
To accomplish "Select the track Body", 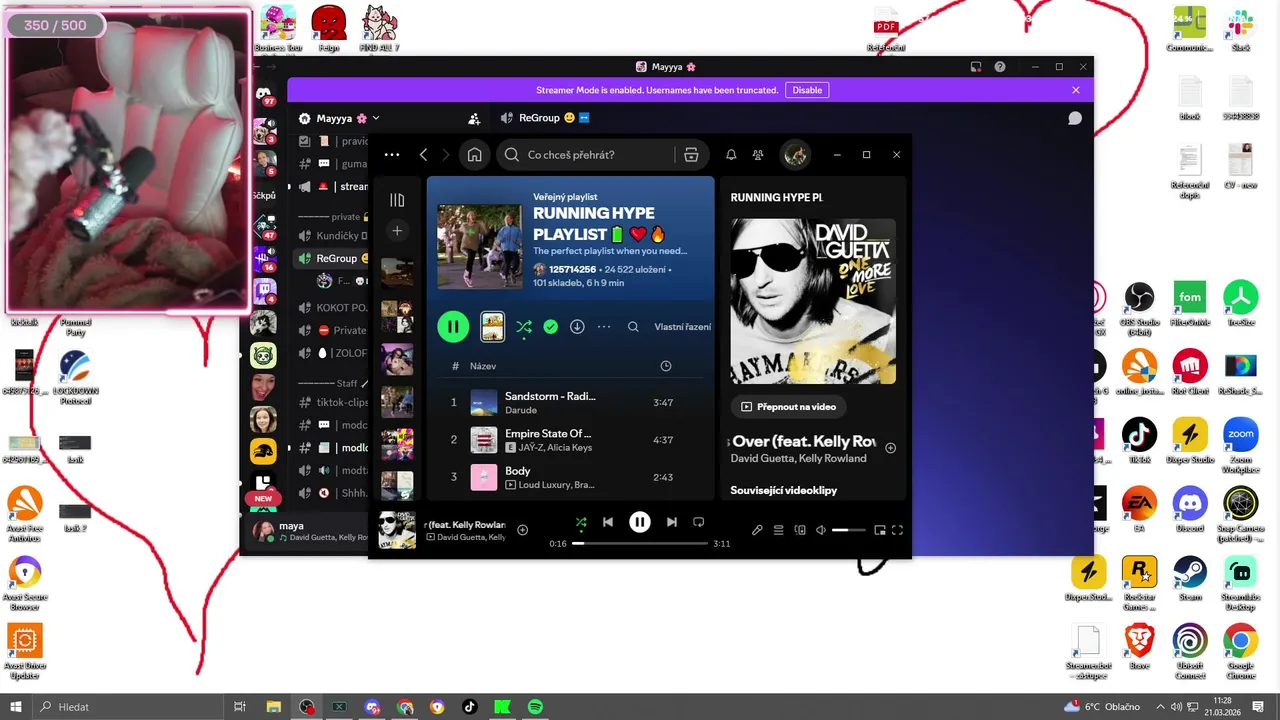I will click(x=570, y=477).
